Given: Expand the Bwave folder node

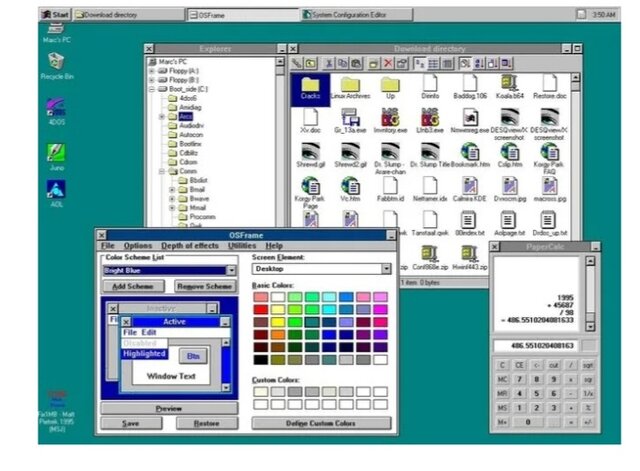Looking at the screenshot, I should click(x=172, y=199).
